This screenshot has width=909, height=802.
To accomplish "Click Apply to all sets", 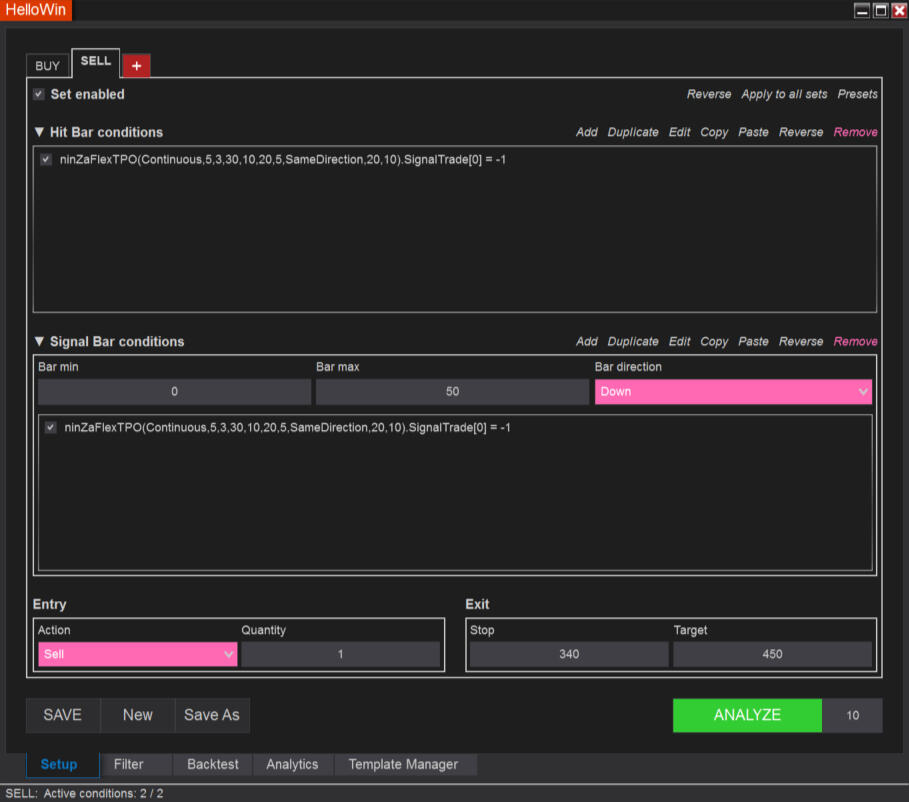I will (784, 94).
